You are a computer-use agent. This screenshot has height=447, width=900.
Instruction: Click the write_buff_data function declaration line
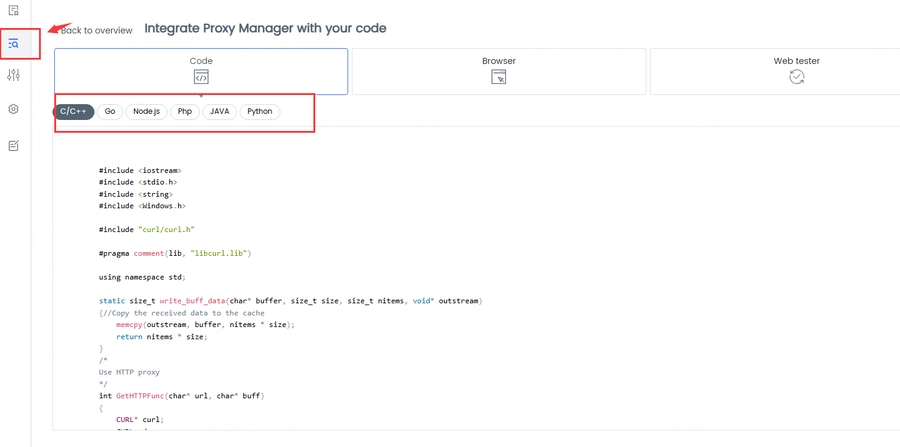[x=289, y=301]
